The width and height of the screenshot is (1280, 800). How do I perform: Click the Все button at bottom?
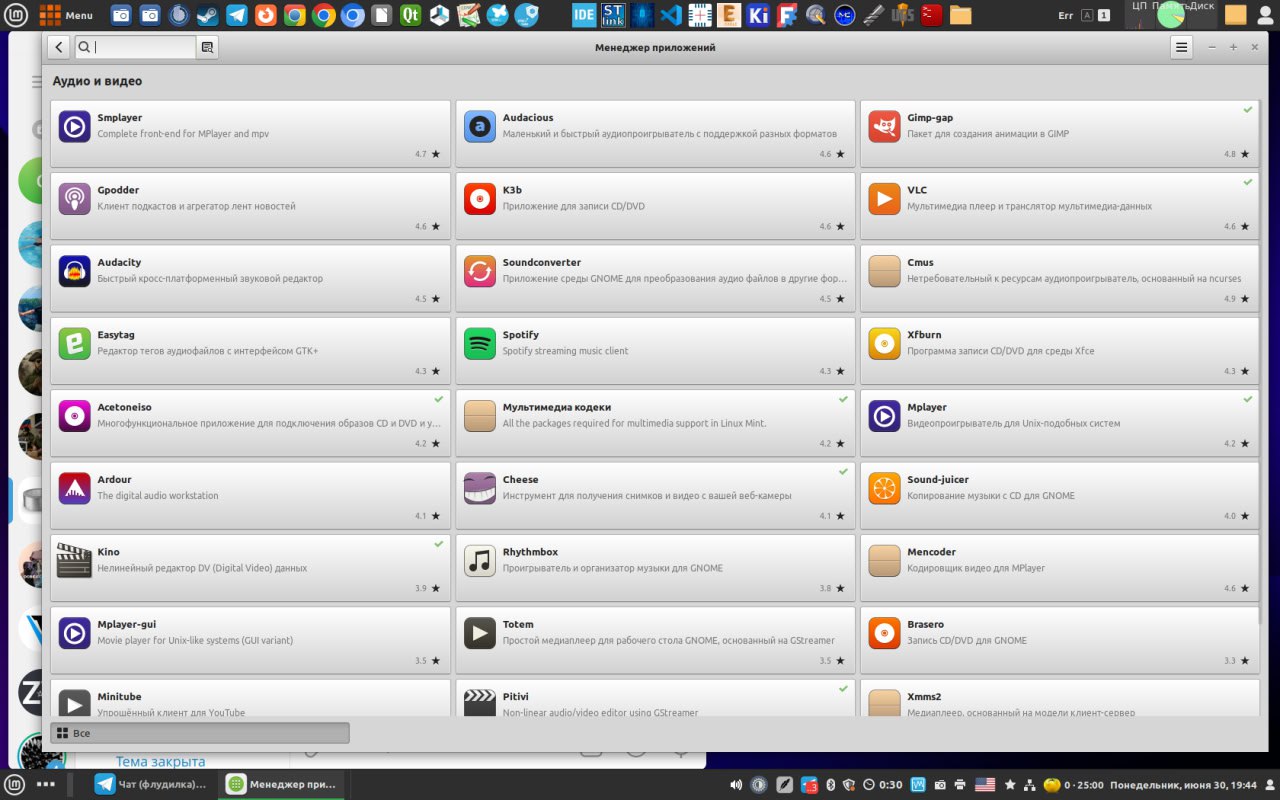point(200,733)
